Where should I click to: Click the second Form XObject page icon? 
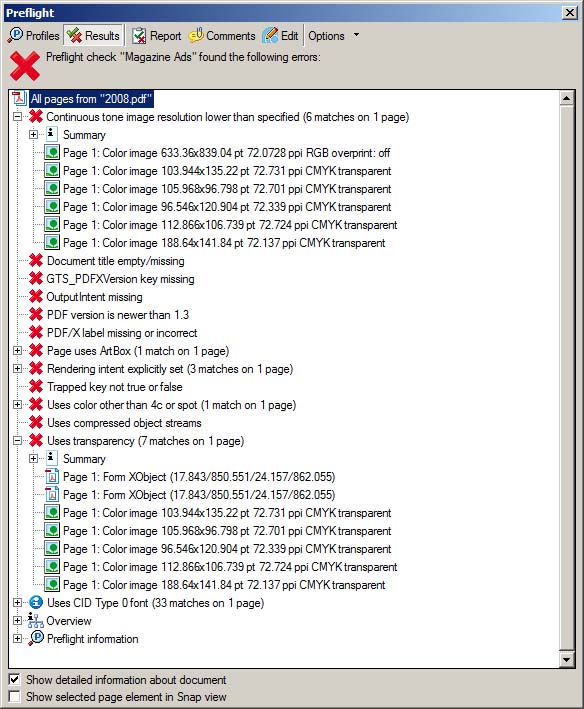click(52, 495)
